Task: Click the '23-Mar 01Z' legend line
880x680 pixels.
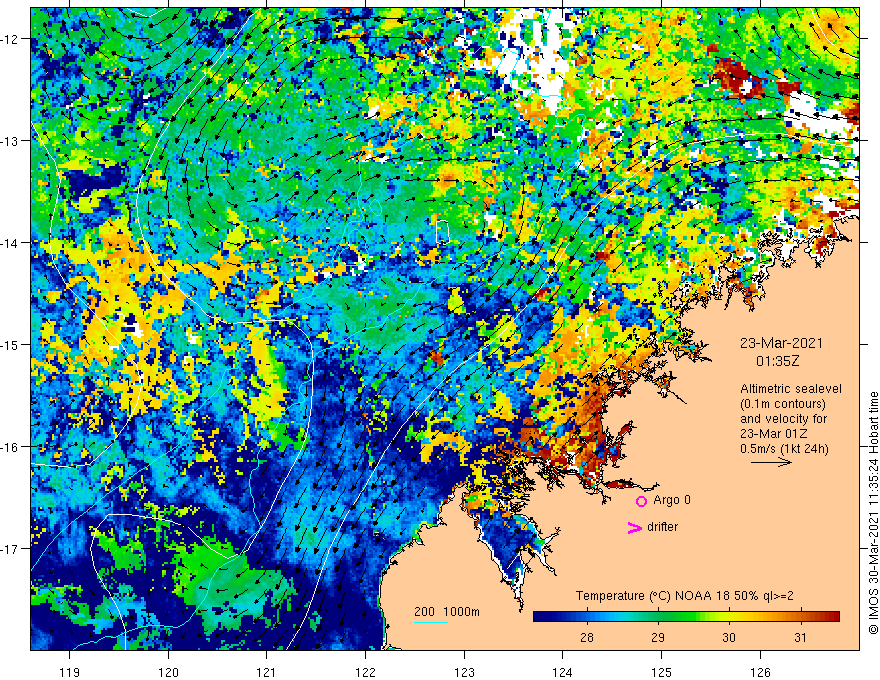Action: 772,434
